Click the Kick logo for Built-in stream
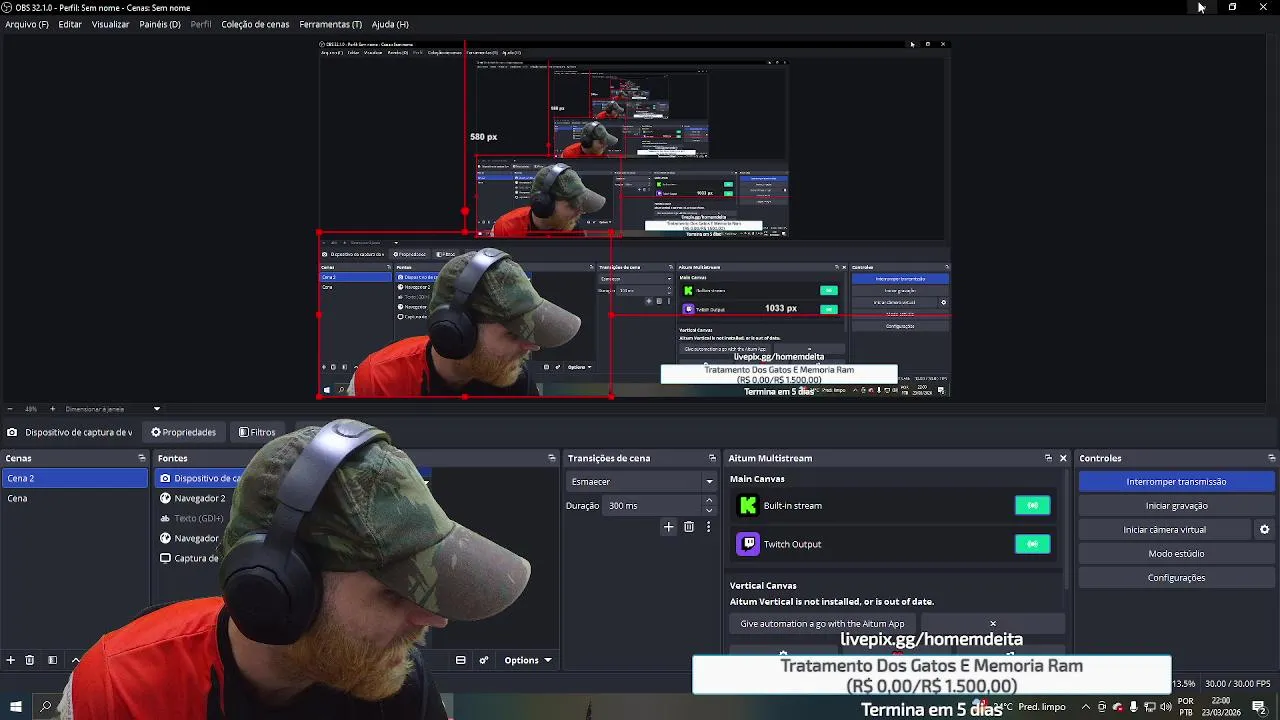Viewport: 1280px width, 720px height. 748,506
